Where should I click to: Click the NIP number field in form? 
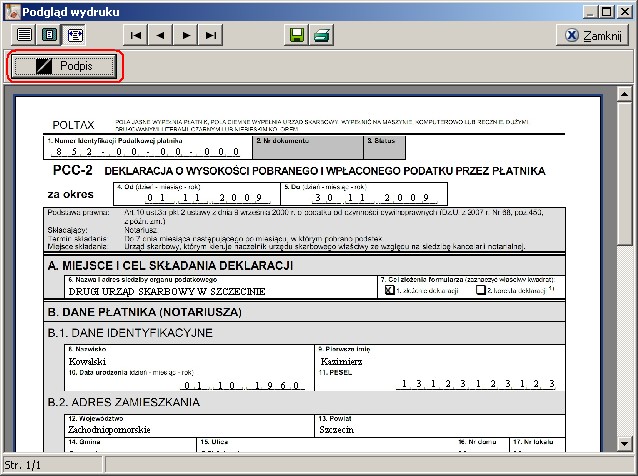(147, 152)
